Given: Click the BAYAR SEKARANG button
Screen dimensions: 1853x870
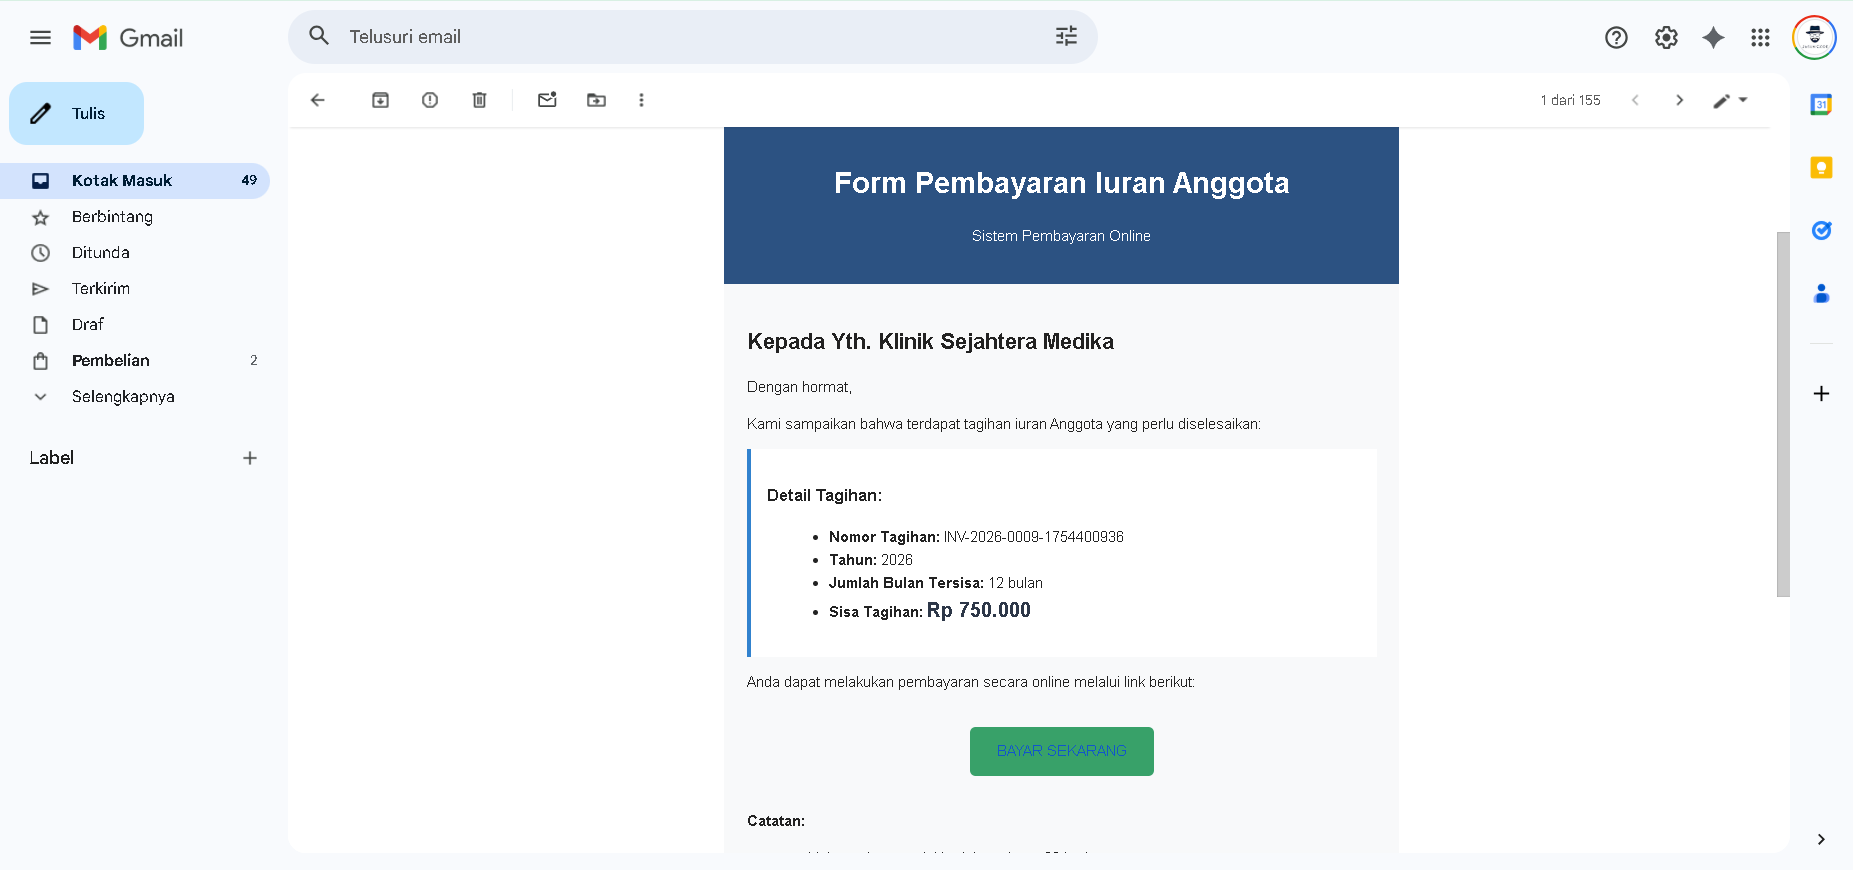Looking at the screenshot, I should click(x=1061, y=751).
